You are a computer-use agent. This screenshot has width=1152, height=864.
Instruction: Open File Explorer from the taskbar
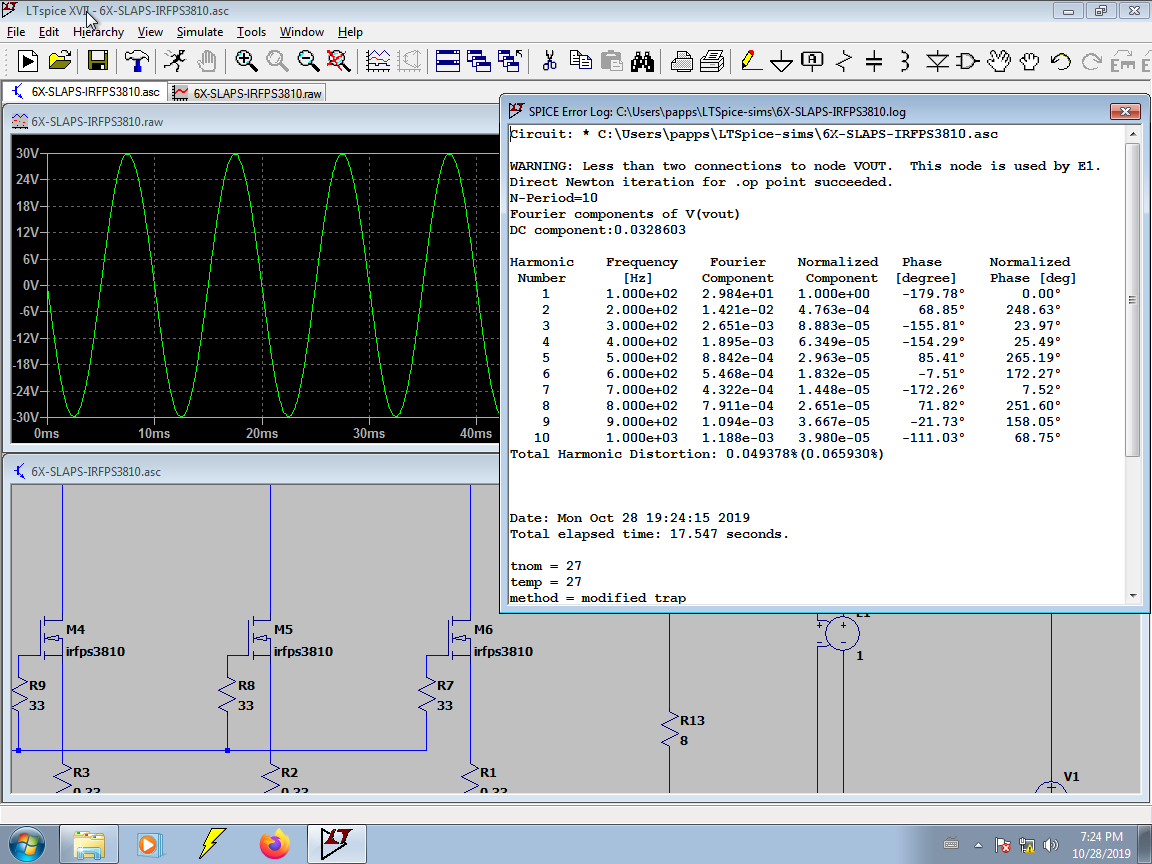click(x=89, y=844)
